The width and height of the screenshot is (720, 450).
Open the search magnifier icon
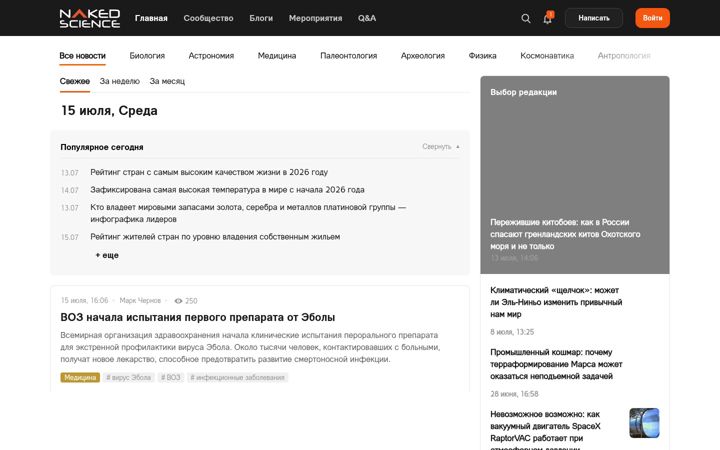[526, 18]
